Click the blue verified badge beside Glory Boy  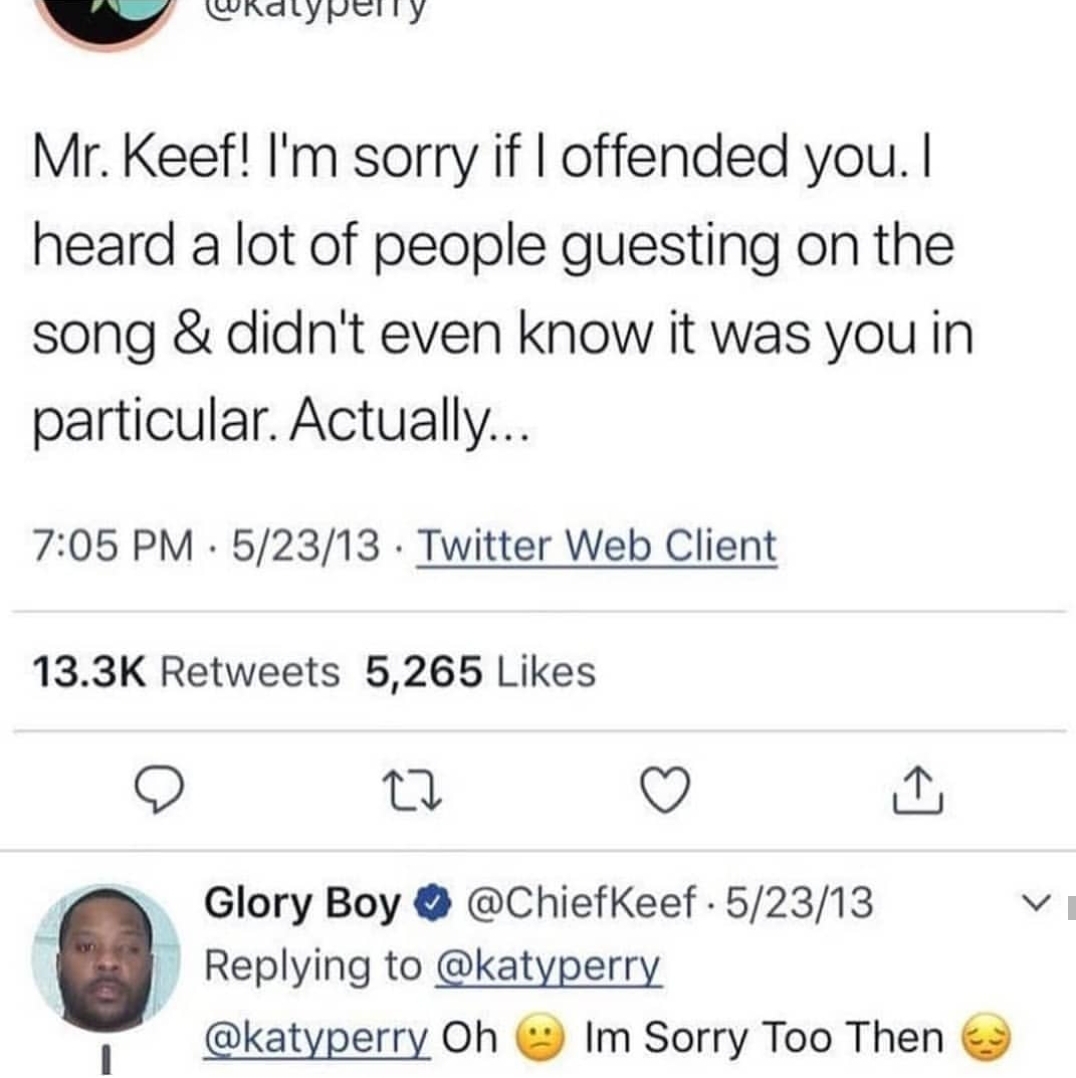tap(430, 903)
